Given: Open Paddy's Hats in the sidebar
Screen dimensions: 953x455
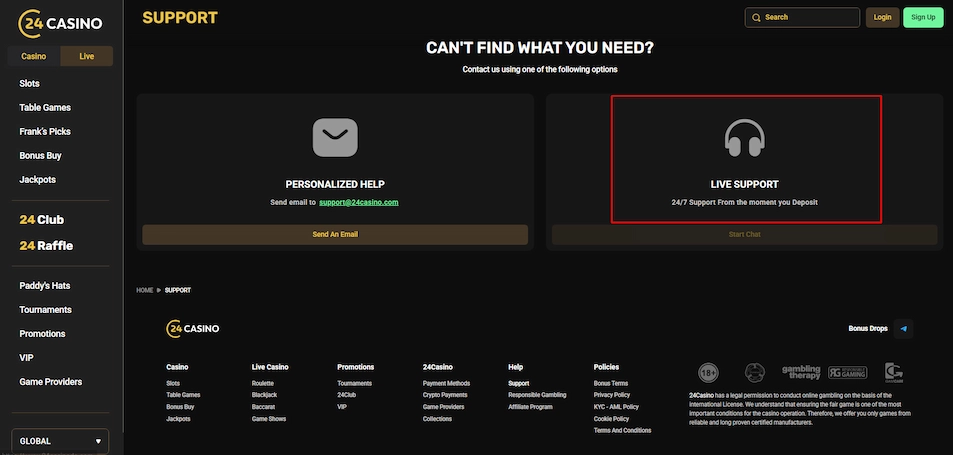Looking at the screenshot, I should click(44, 286).
